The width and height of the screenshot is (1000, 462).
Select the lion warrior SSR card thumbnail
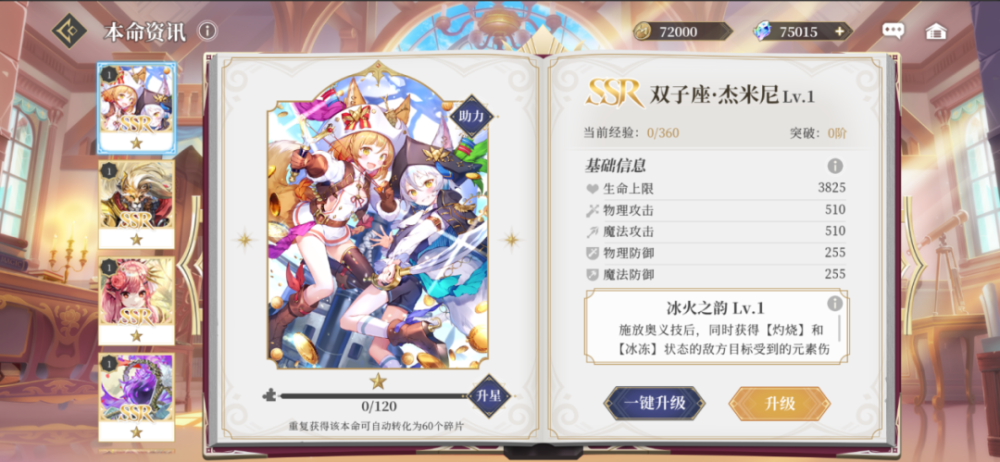click(136, 204)
